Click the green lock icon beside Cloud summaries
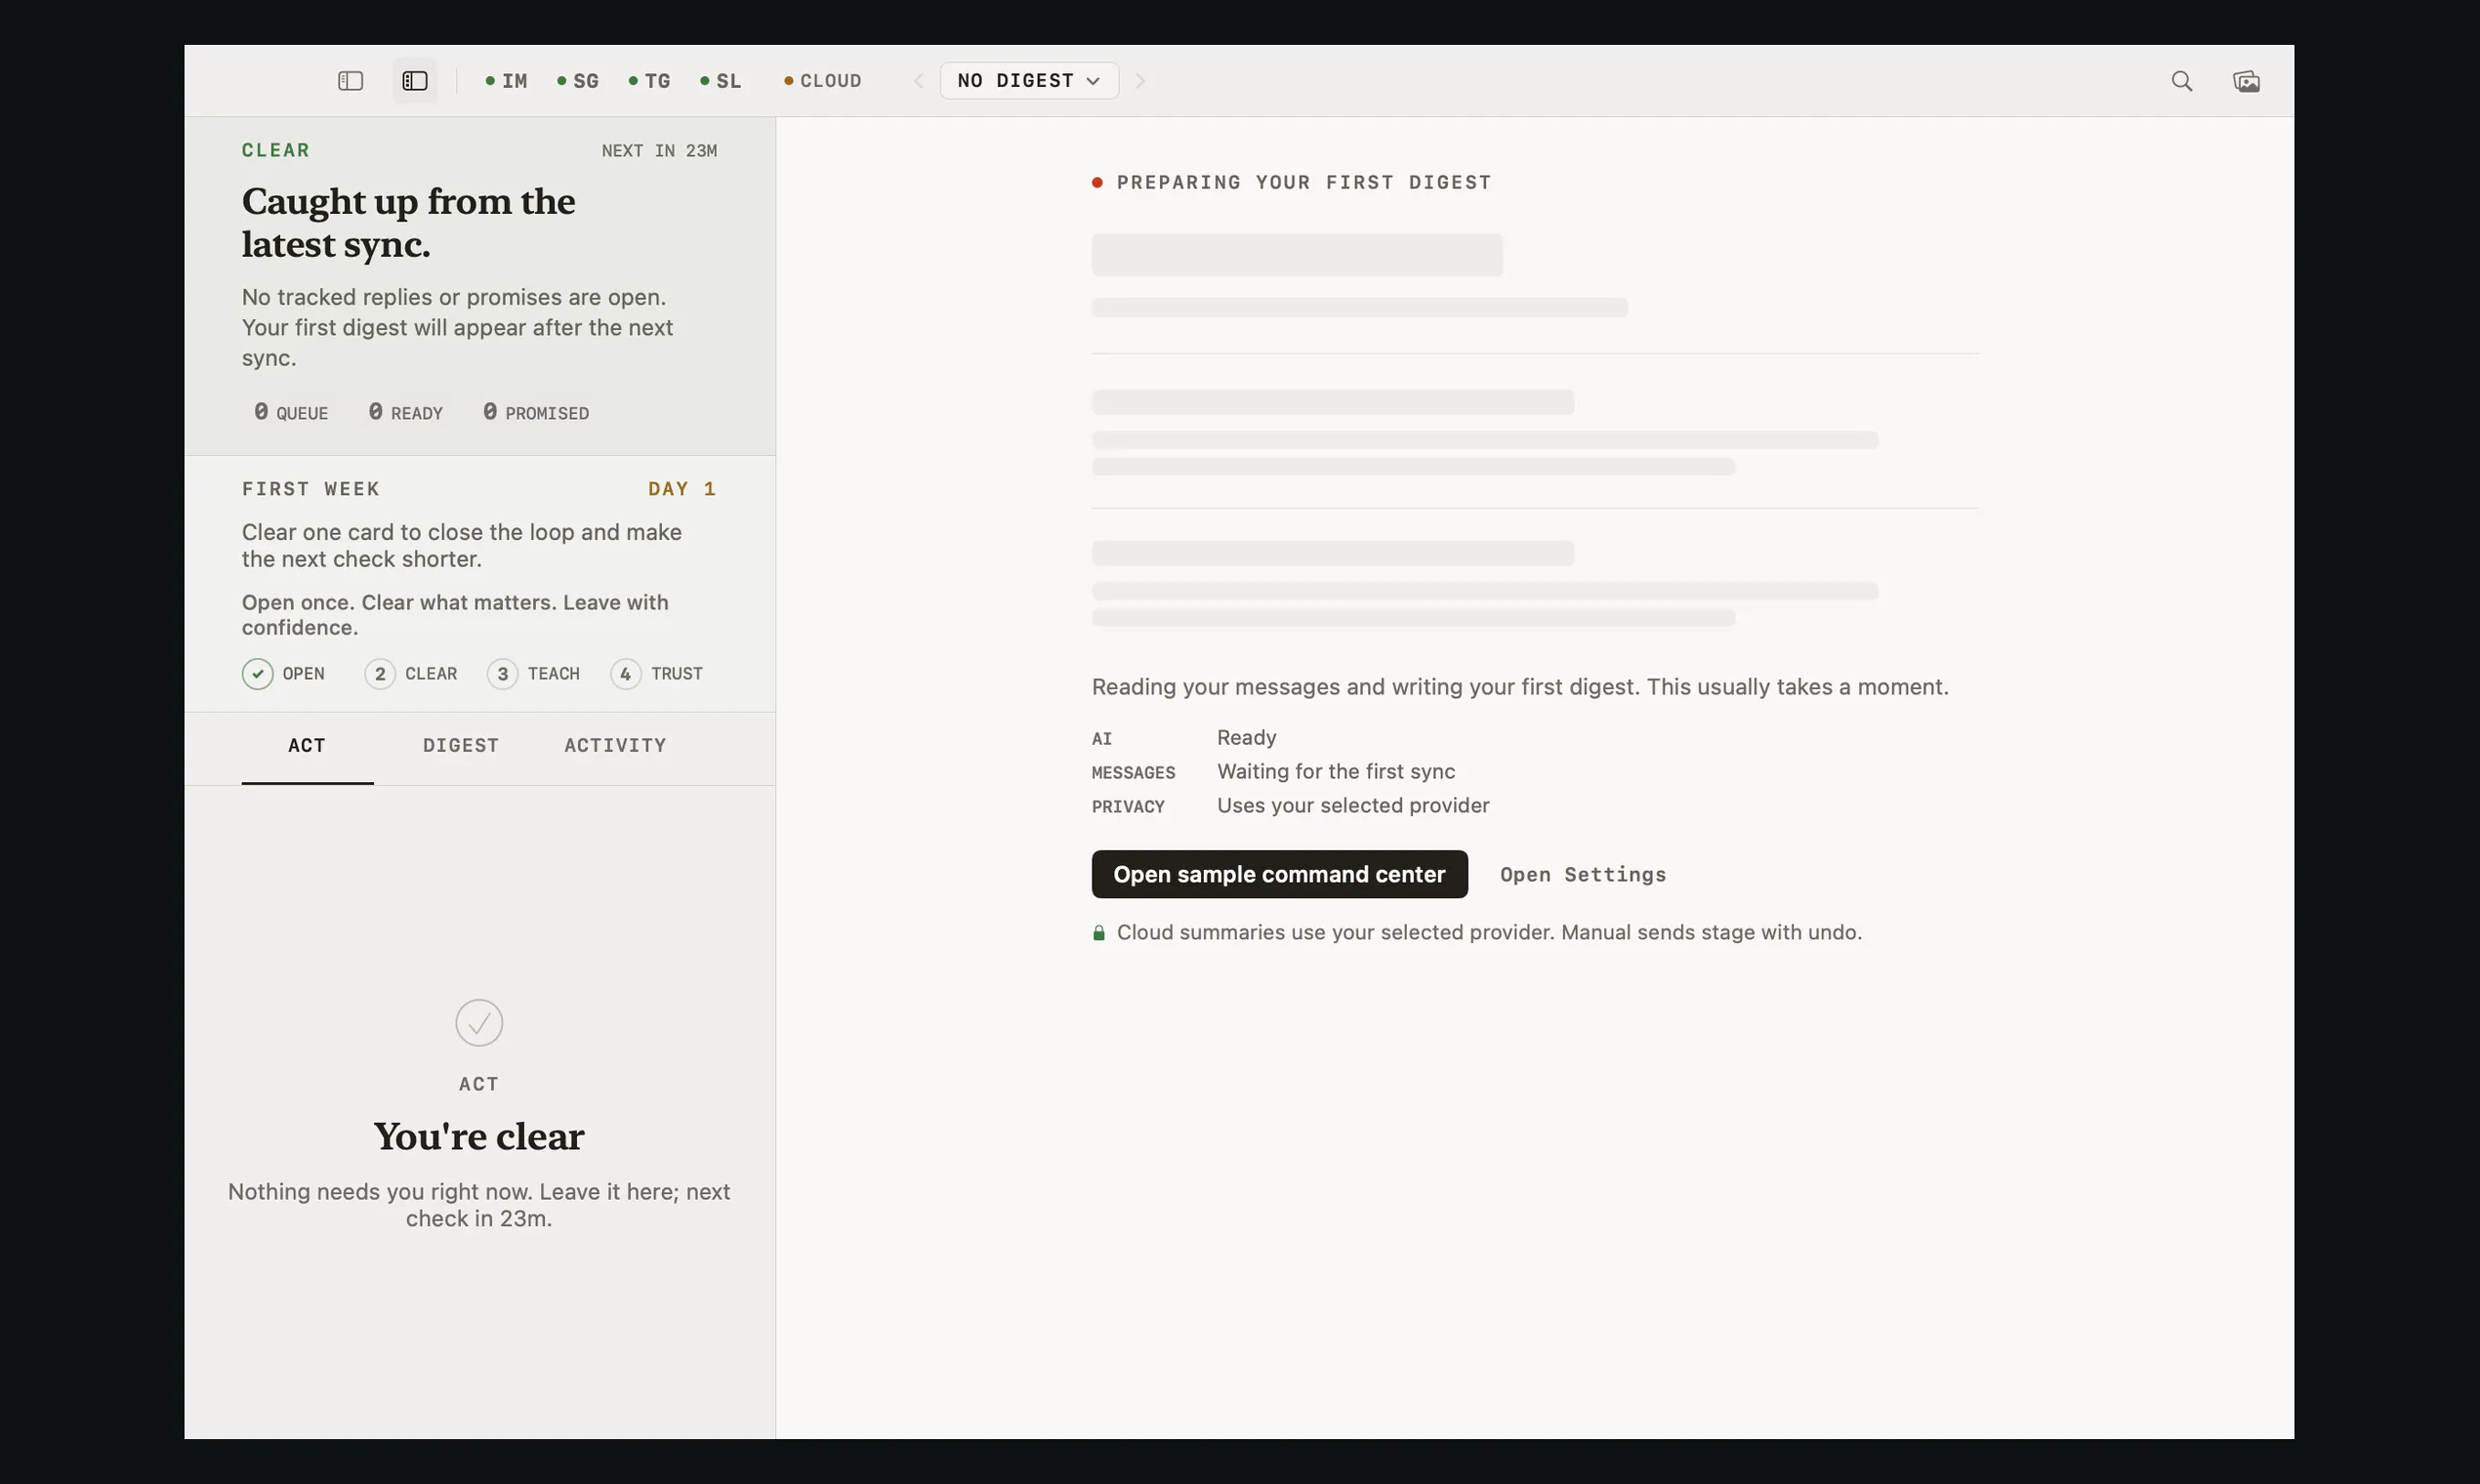The width and height of the screenshot is (2480, 1484). 1098,933
